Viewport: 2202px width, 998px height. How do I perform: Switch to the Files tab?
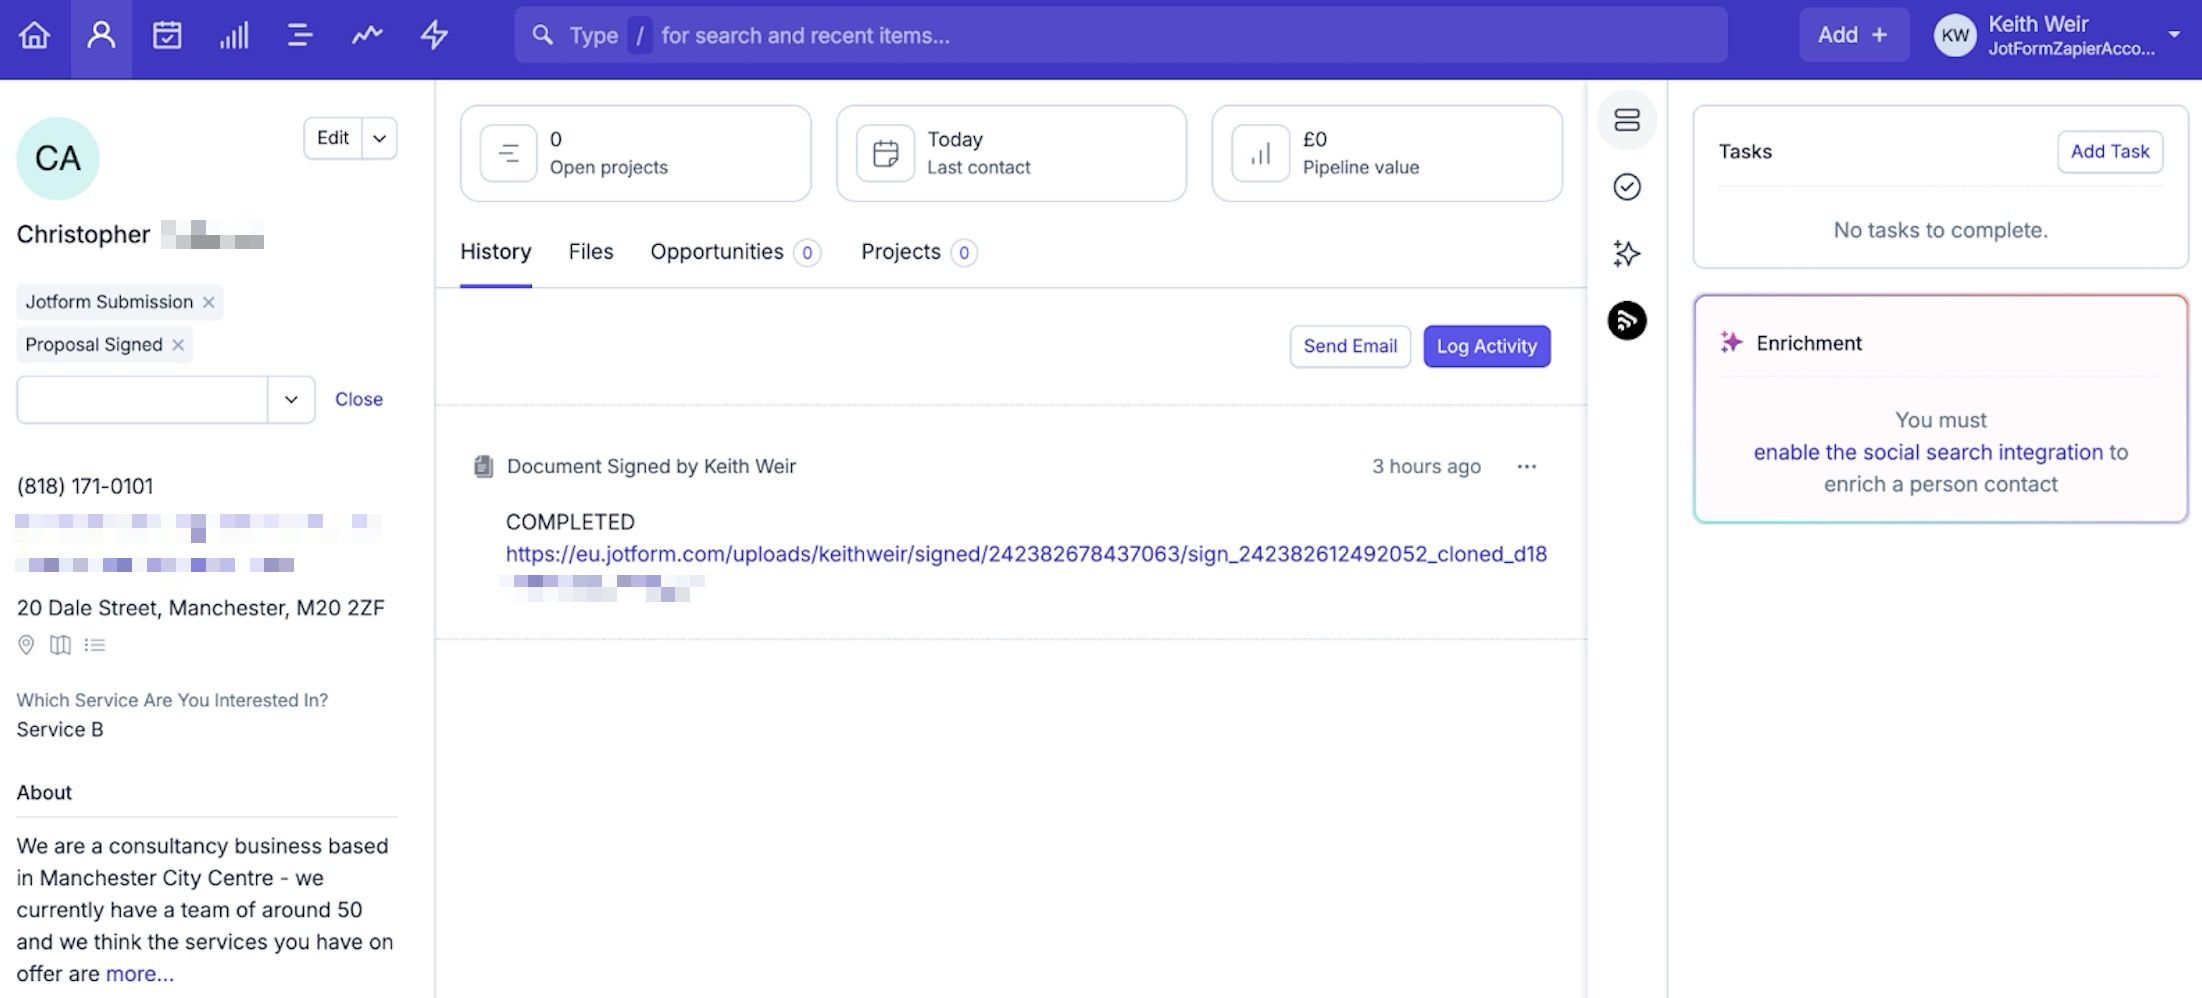[590, 252]
